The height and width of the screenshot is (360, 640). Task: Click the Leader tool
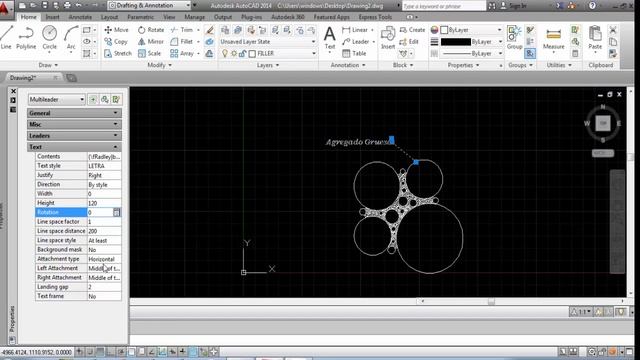pyautogui.click(x=356, y=42)
